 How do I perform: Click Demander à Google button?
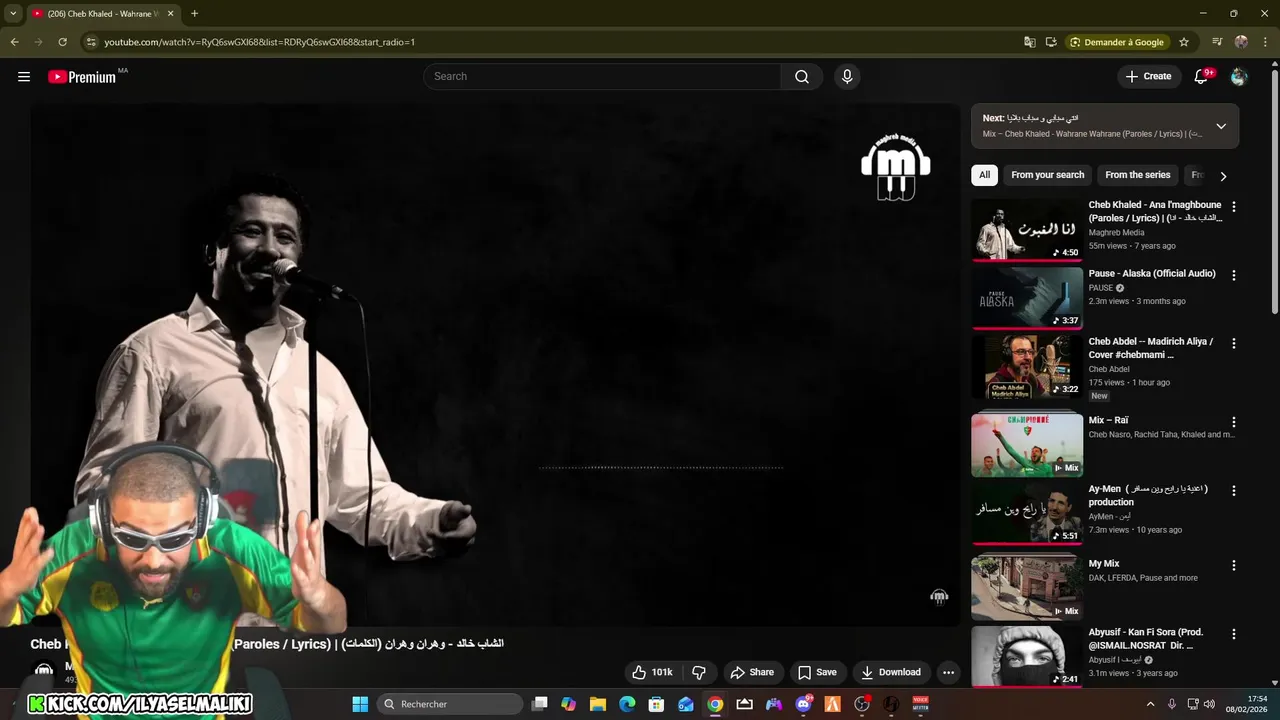[1118, 42]
